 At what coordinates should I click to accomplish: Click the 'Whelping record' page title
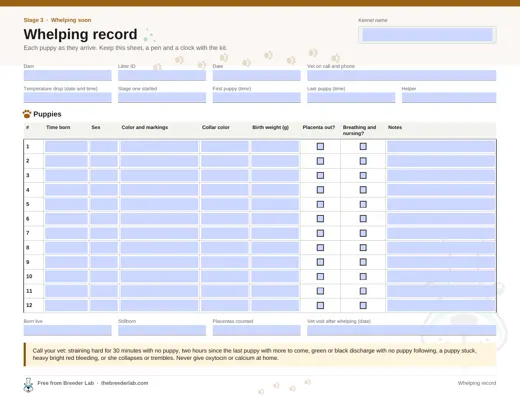point(80,34)
